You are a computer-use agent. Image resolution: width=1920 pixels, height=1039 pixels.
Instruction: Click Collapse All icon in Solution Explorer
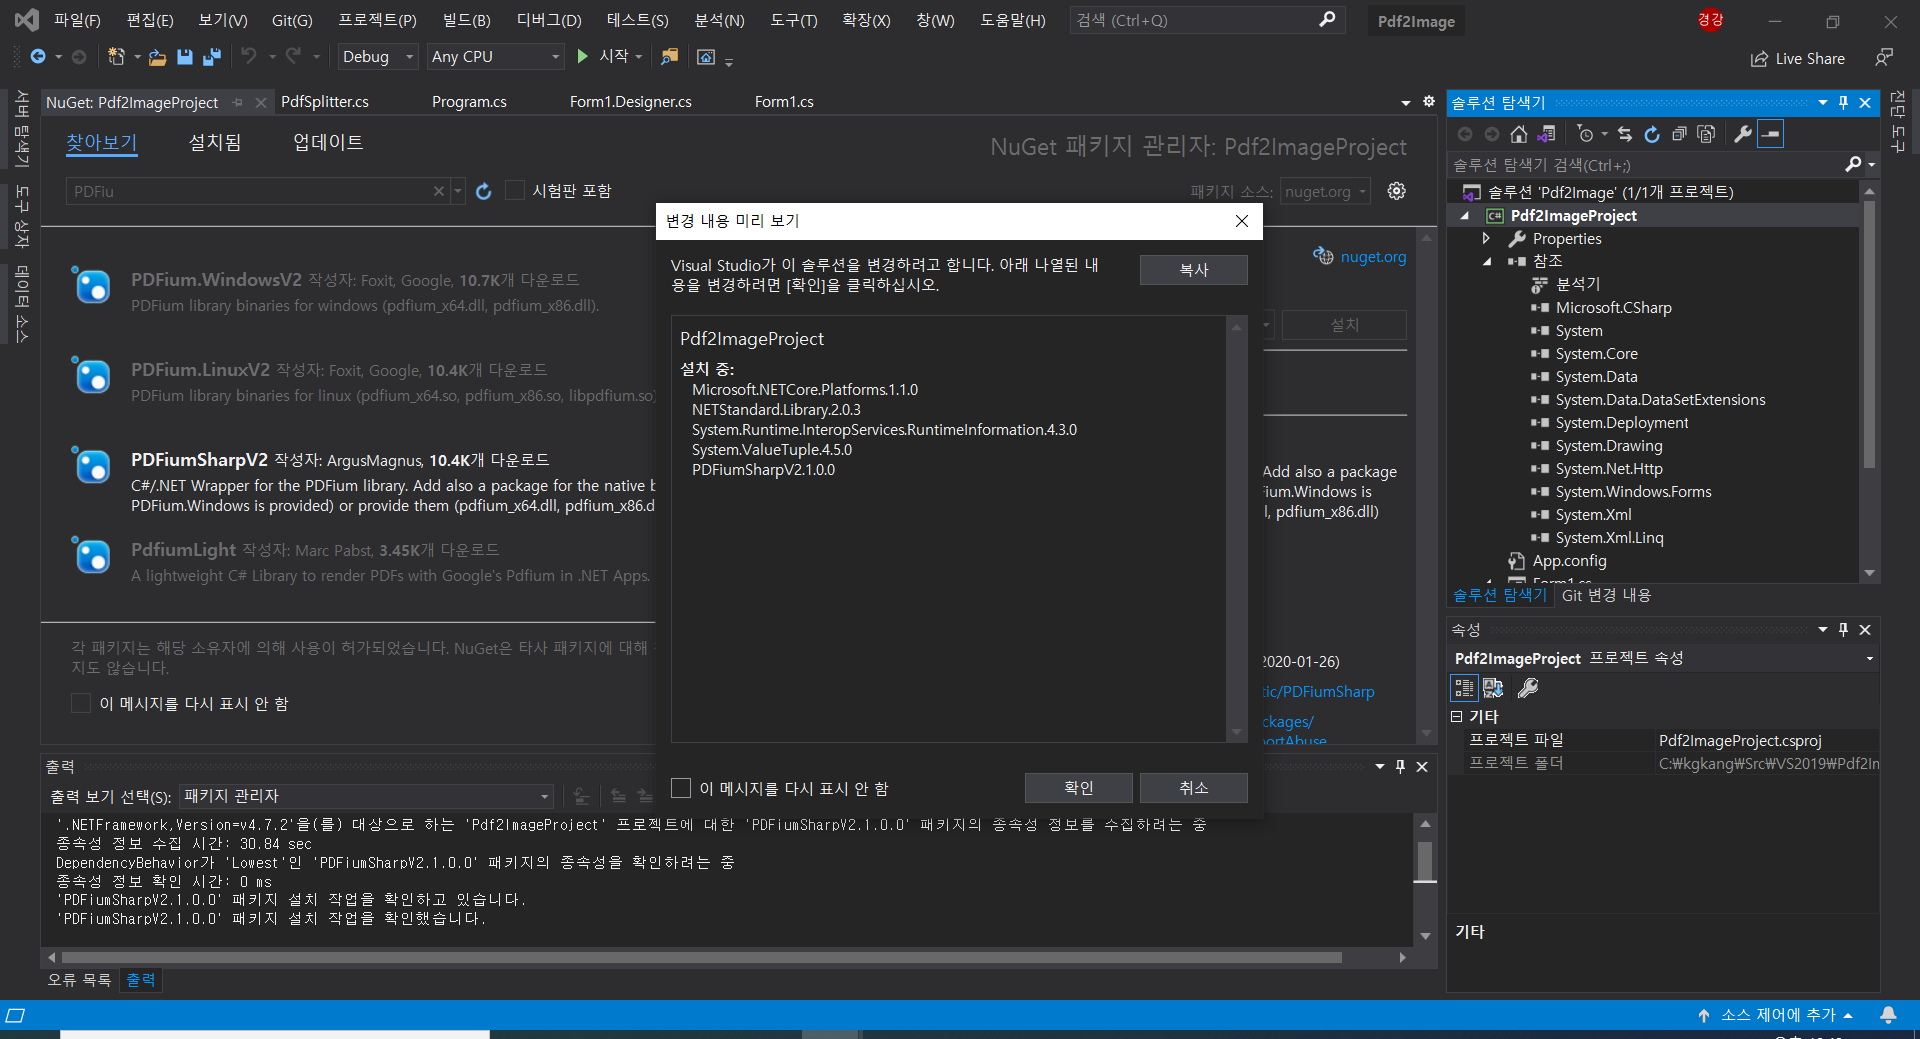[x=1679, y=134]
